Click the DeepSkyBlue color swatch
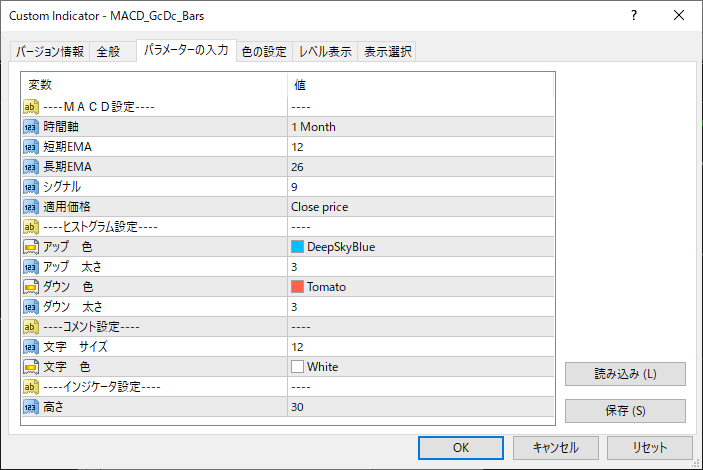The image size is (703, 470). pos(298,247)
